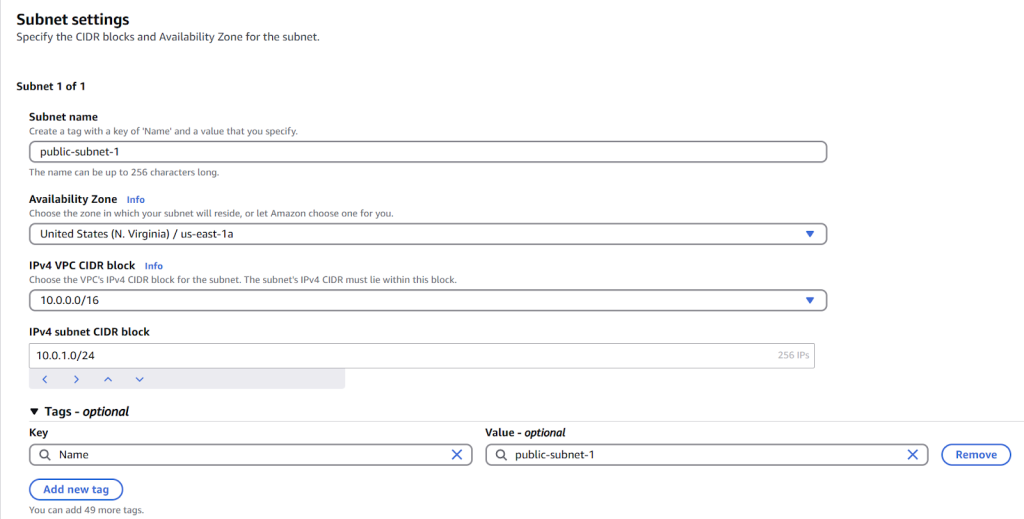Click the up arrow under the subnet CIDR block
This screenshot has width=1024, height=519.
pos(108,379)
